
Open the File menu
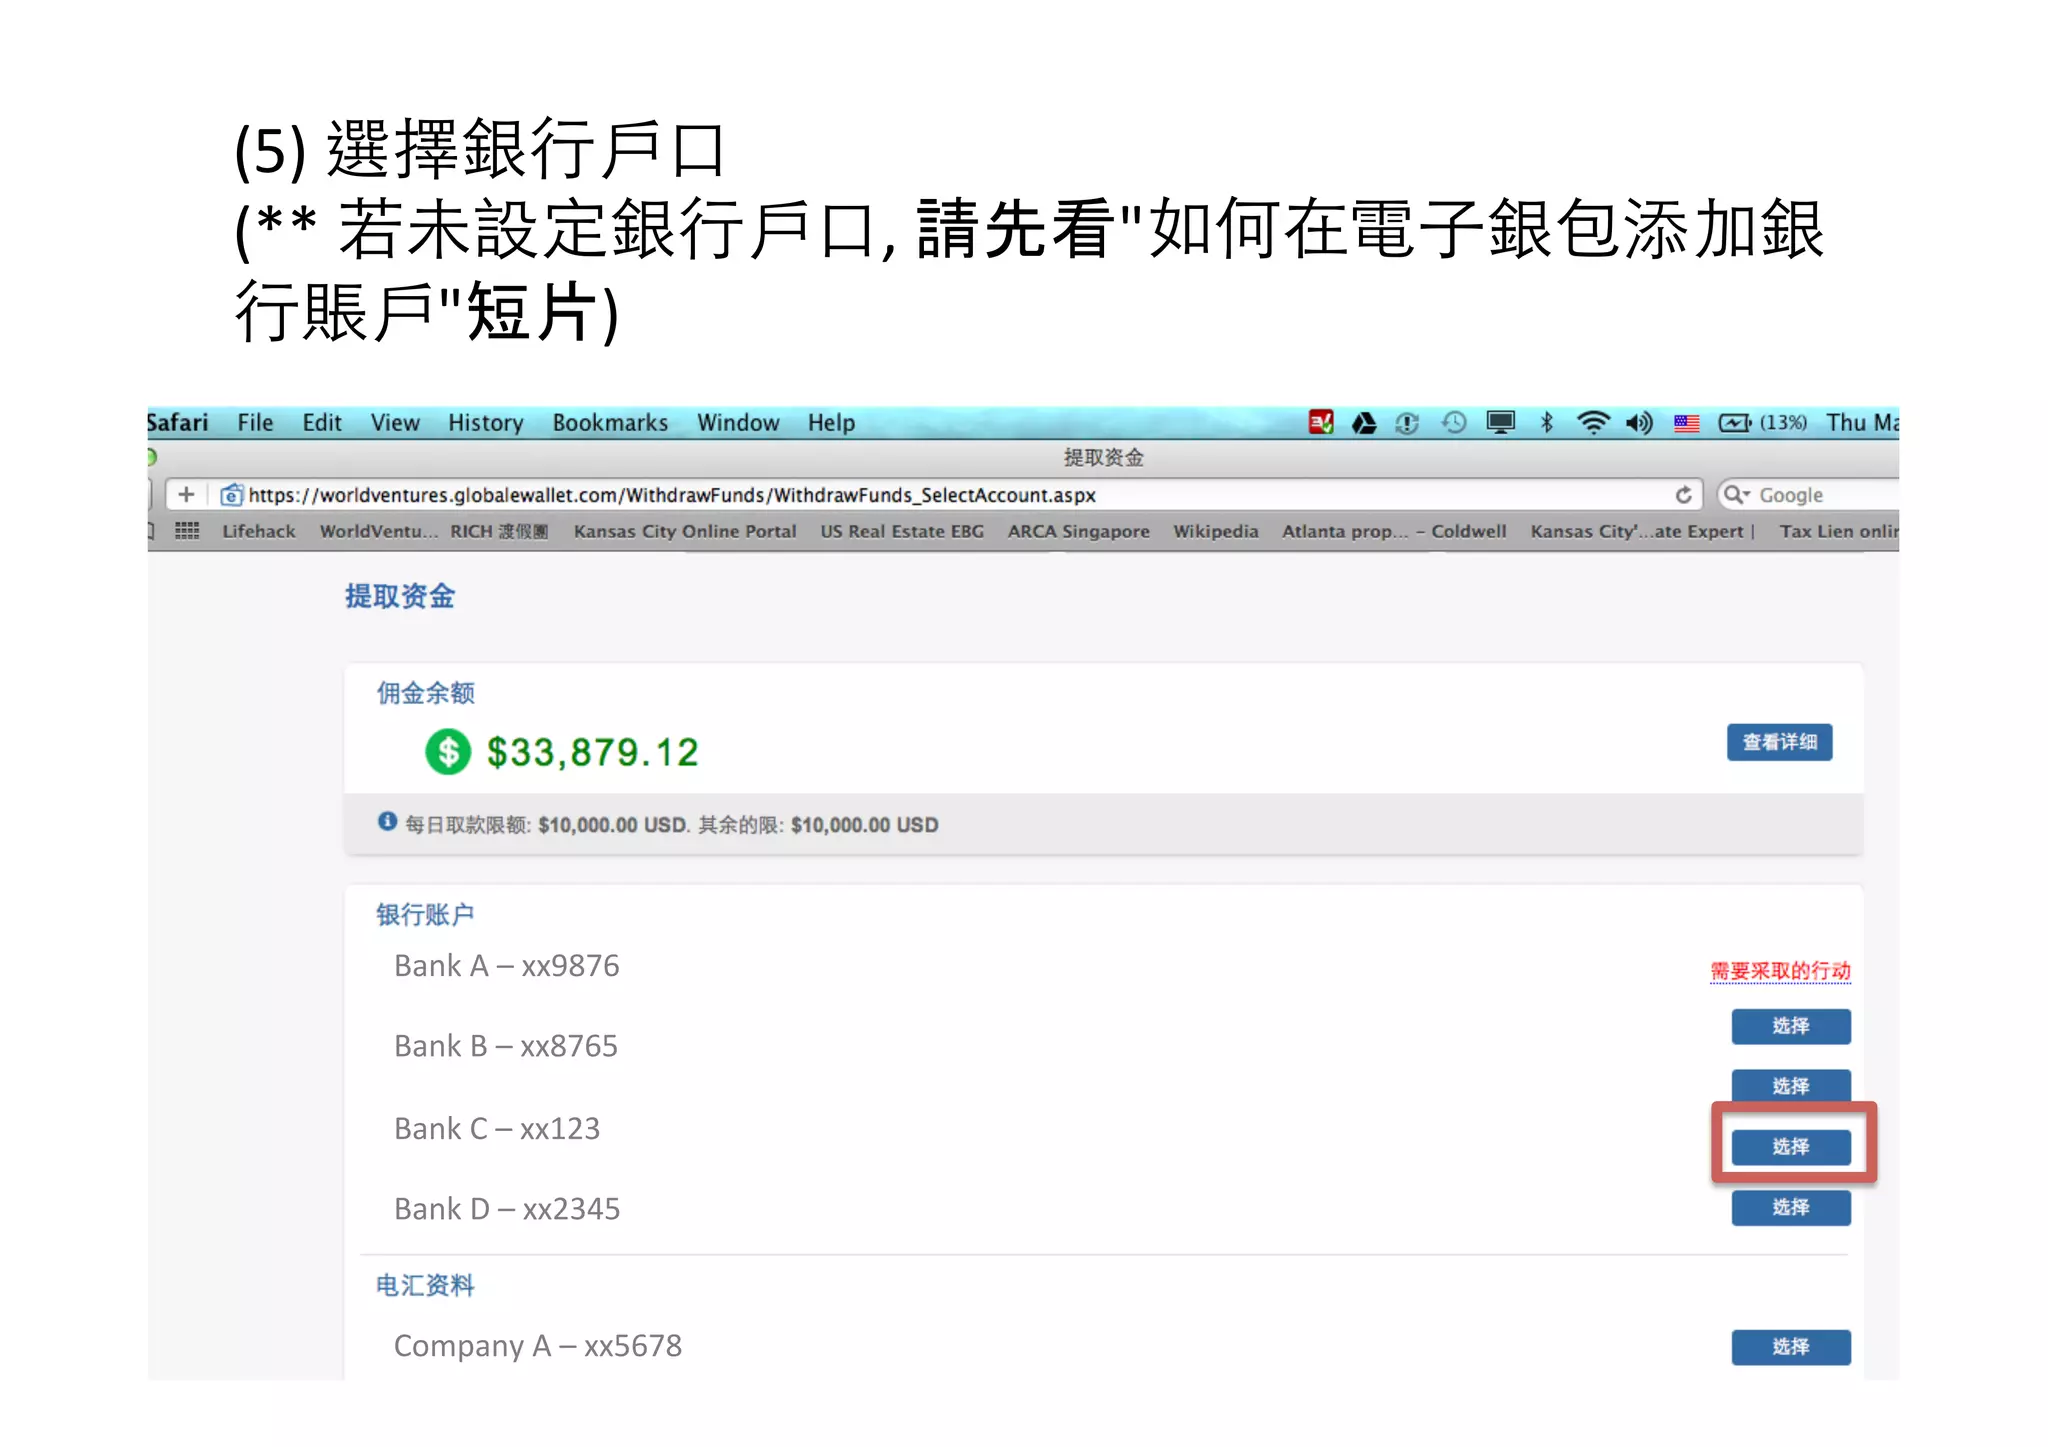click(255, 423)
